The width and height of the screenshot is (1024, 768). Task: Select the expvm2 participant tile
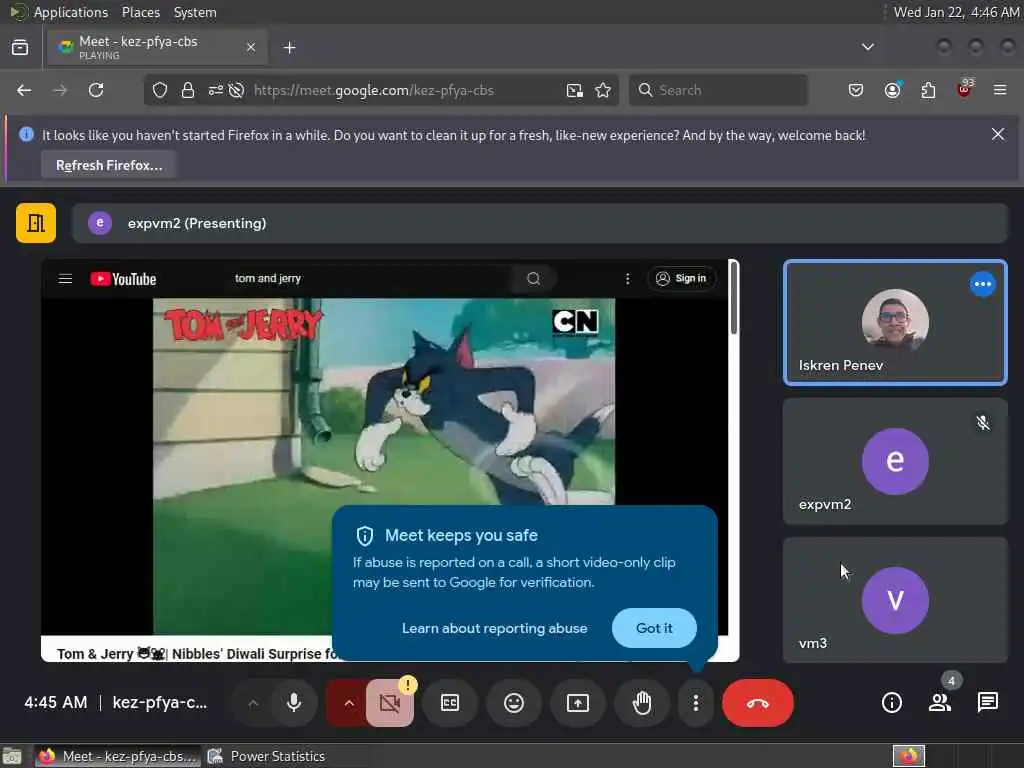895,461
